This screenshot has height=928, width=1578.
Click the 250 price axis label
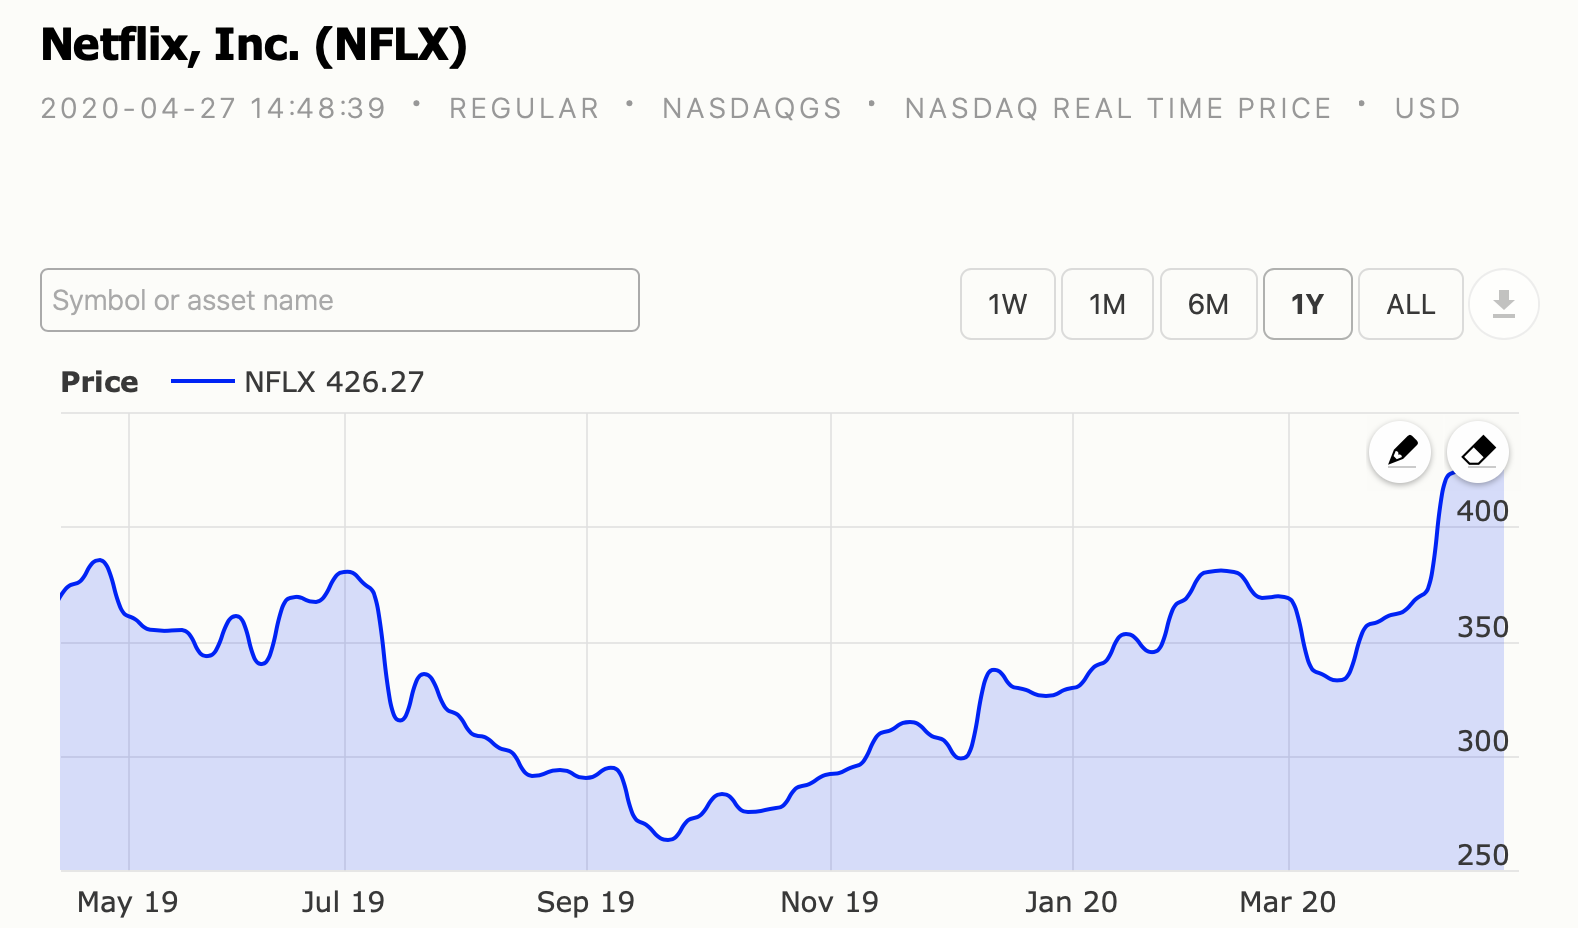pos(1482,855)
